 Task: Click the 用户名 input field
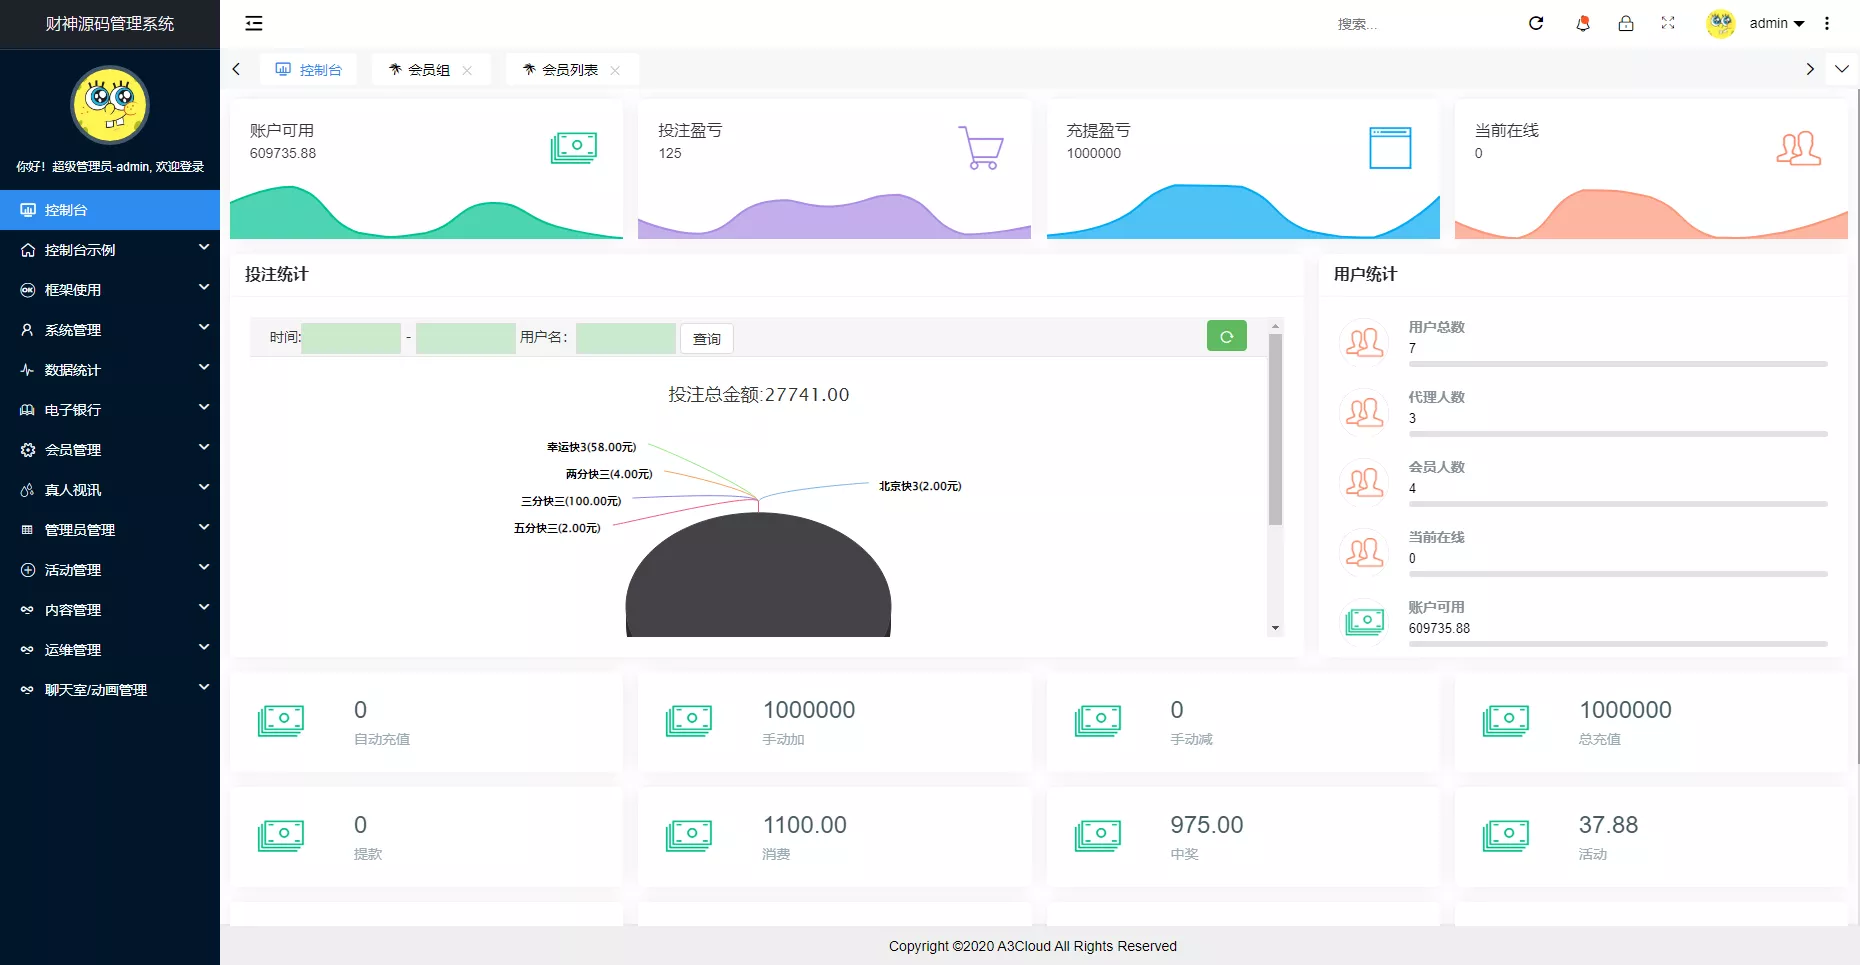tap(625, 338)
